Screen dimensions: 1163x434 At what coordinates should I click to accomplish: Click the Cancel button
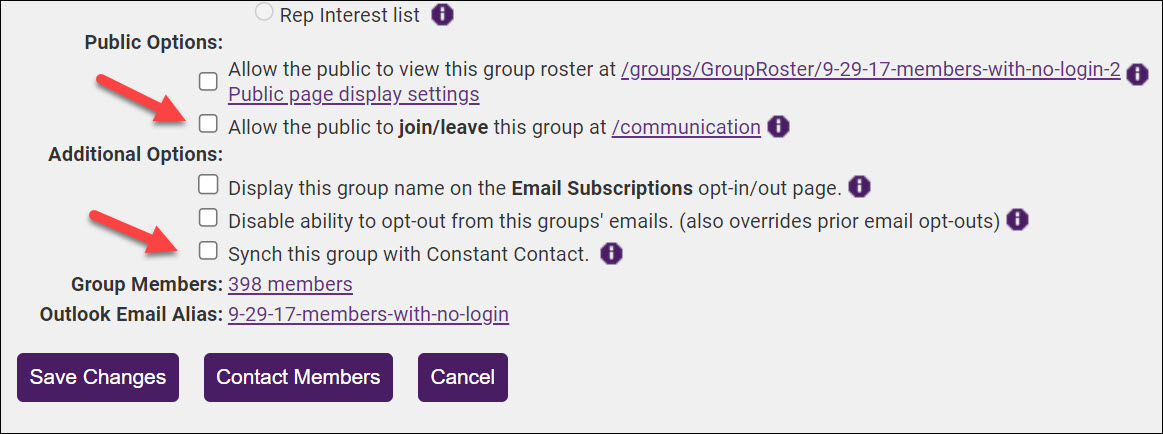click(462, 377)
